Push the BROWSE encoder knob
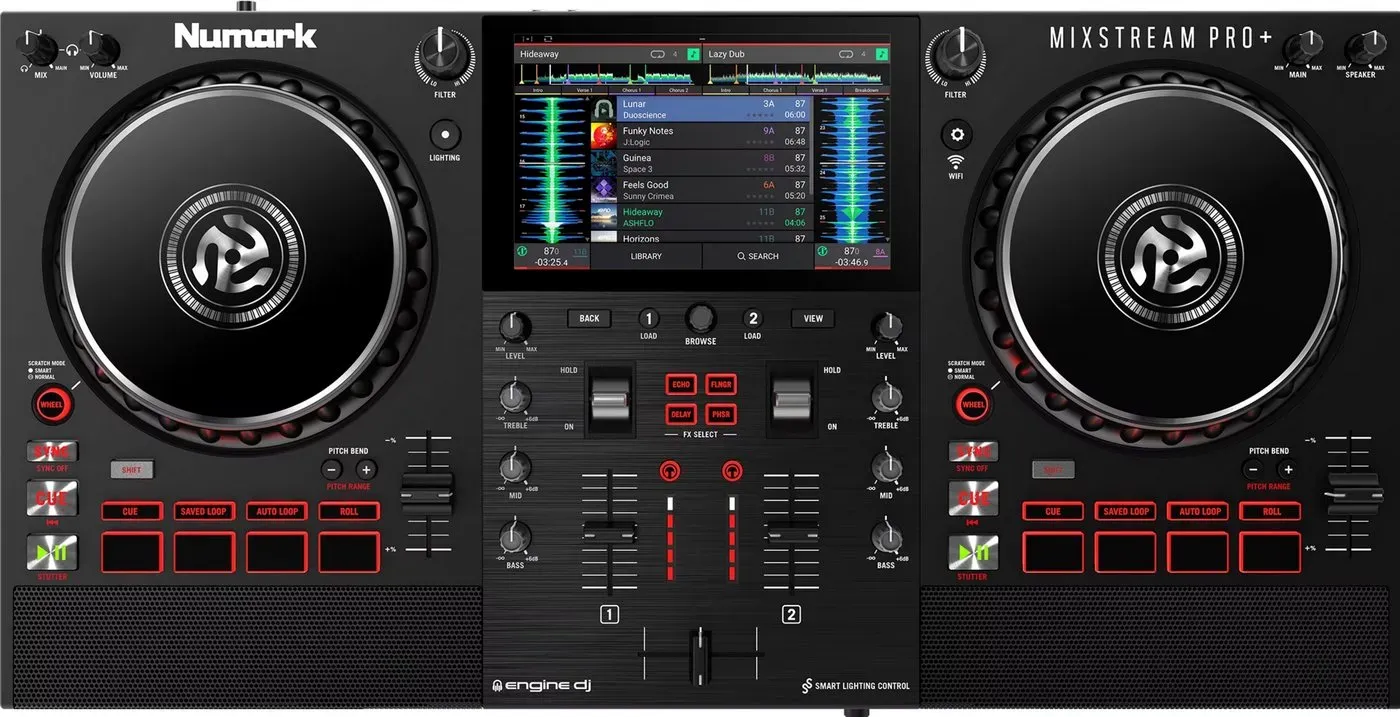The height and width of the screenshot is (717, 1400). (700, 318)
